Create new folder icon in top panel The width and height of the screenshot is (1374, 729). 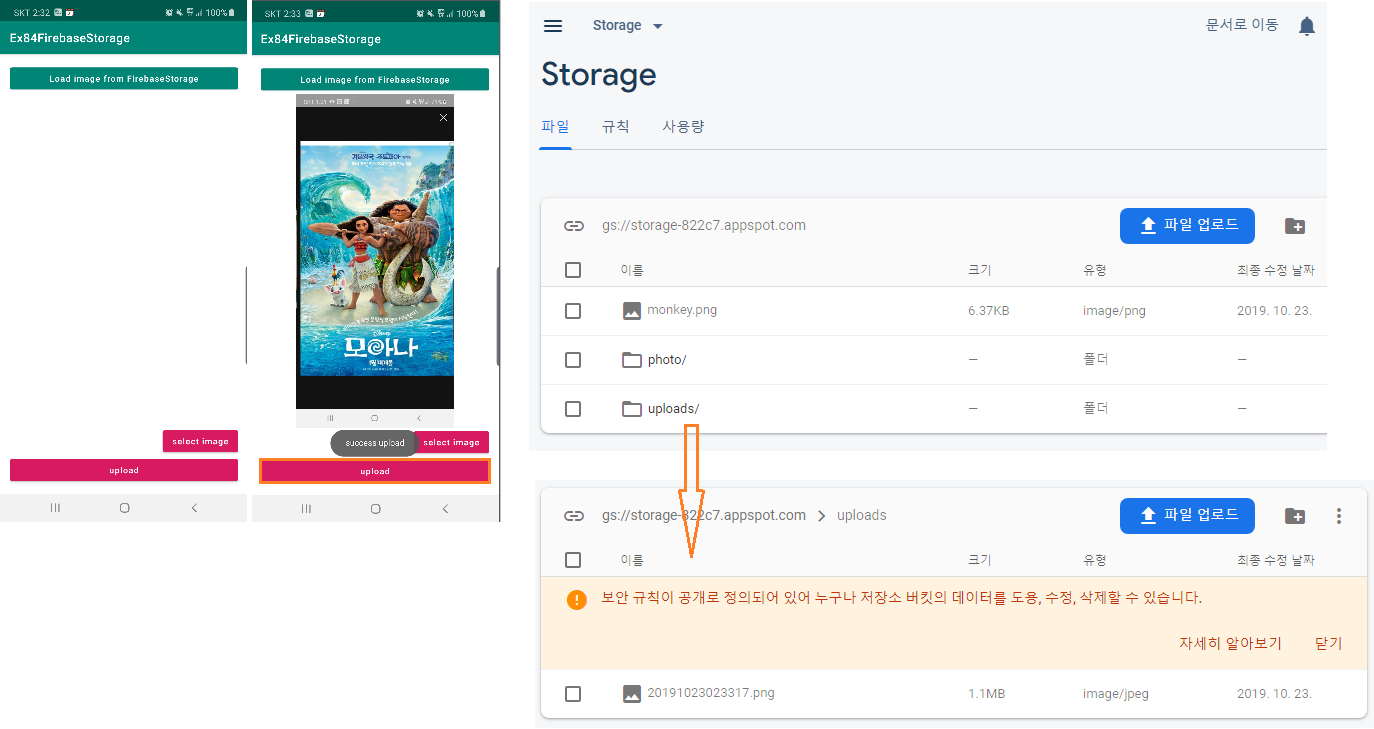coord(1295,226)
